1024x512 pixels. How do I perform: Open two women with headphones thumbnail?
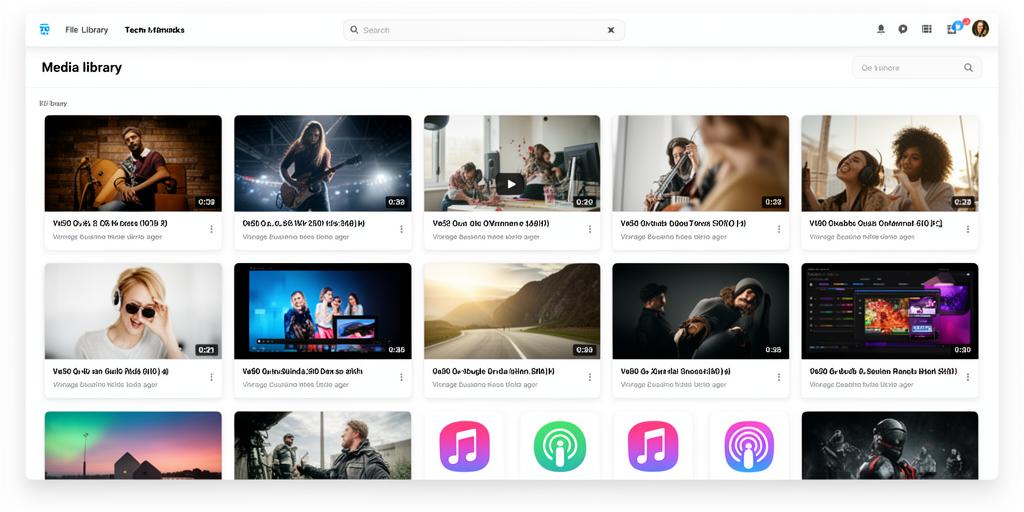889,163
